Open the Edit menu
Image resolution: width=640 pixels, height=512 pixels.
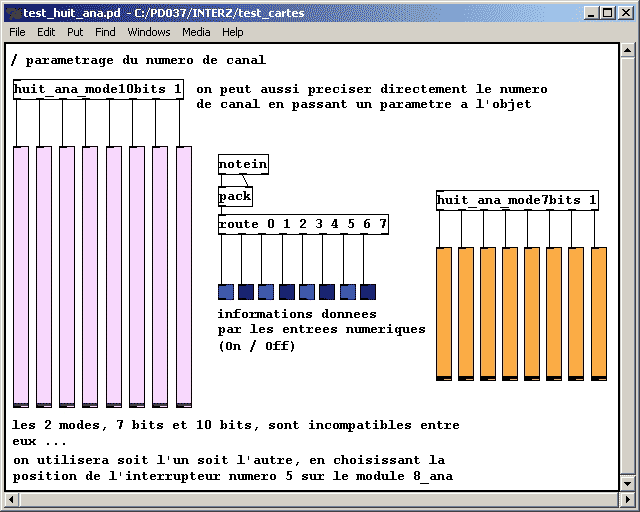tap(46, 32)
